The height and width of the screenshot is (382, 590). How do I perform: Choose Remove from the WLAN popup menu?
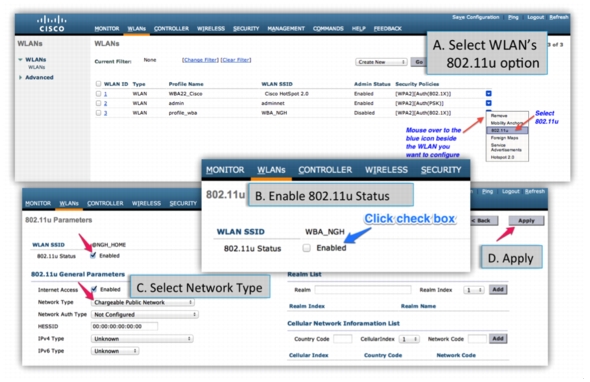[x=499, y=116]
